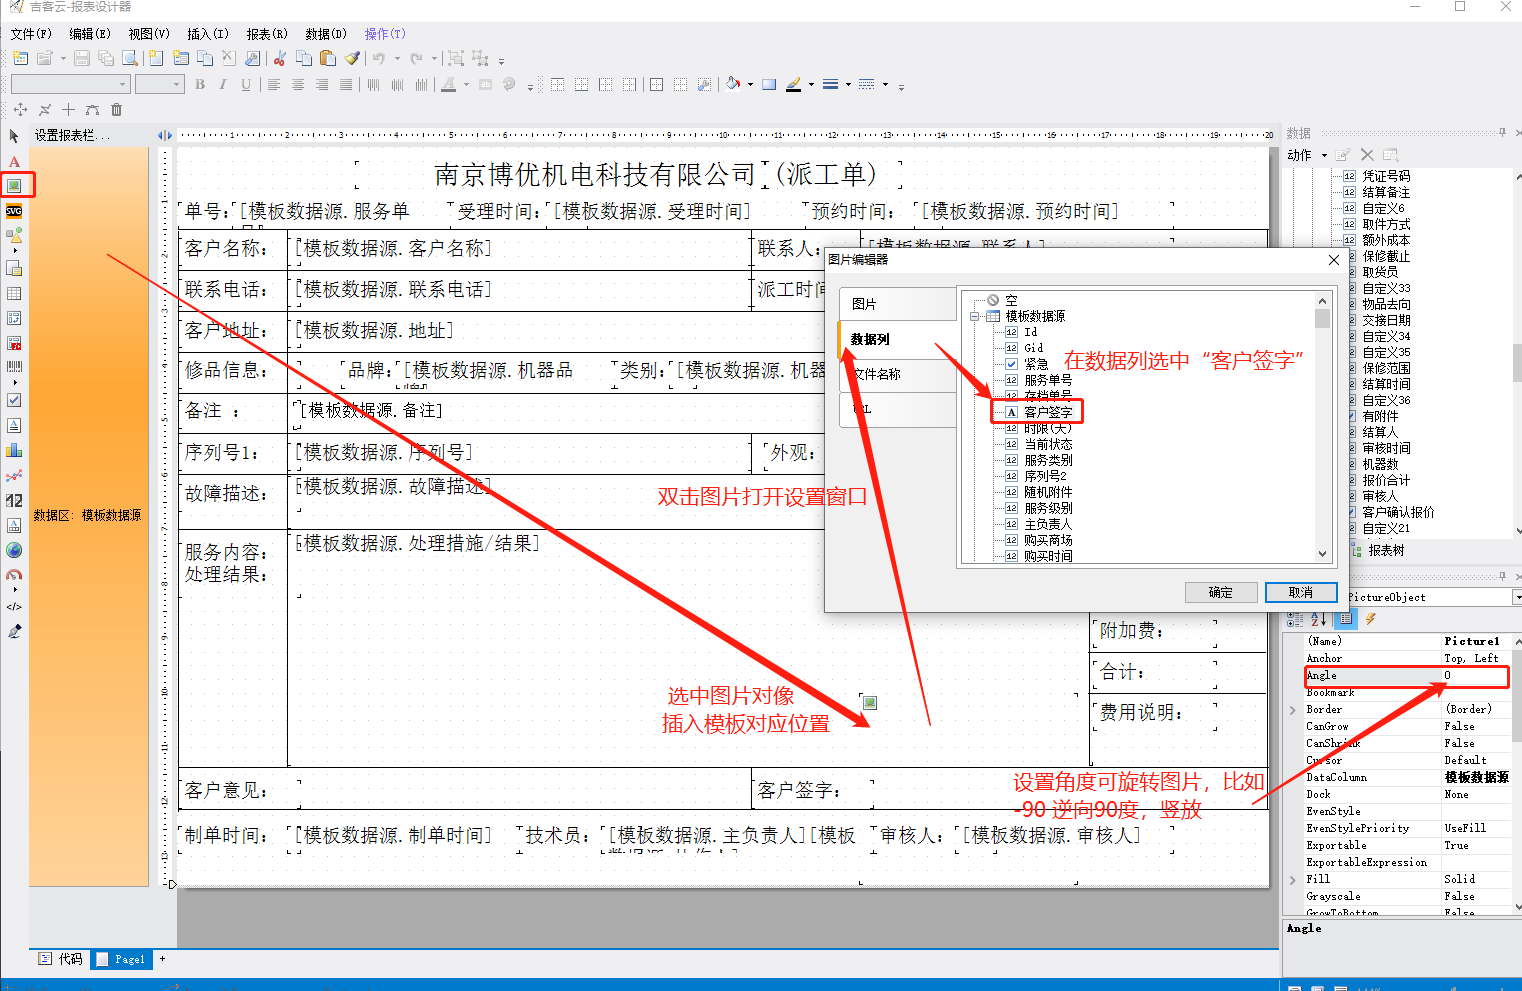Click the fill color bucket icon

point(733,85)
